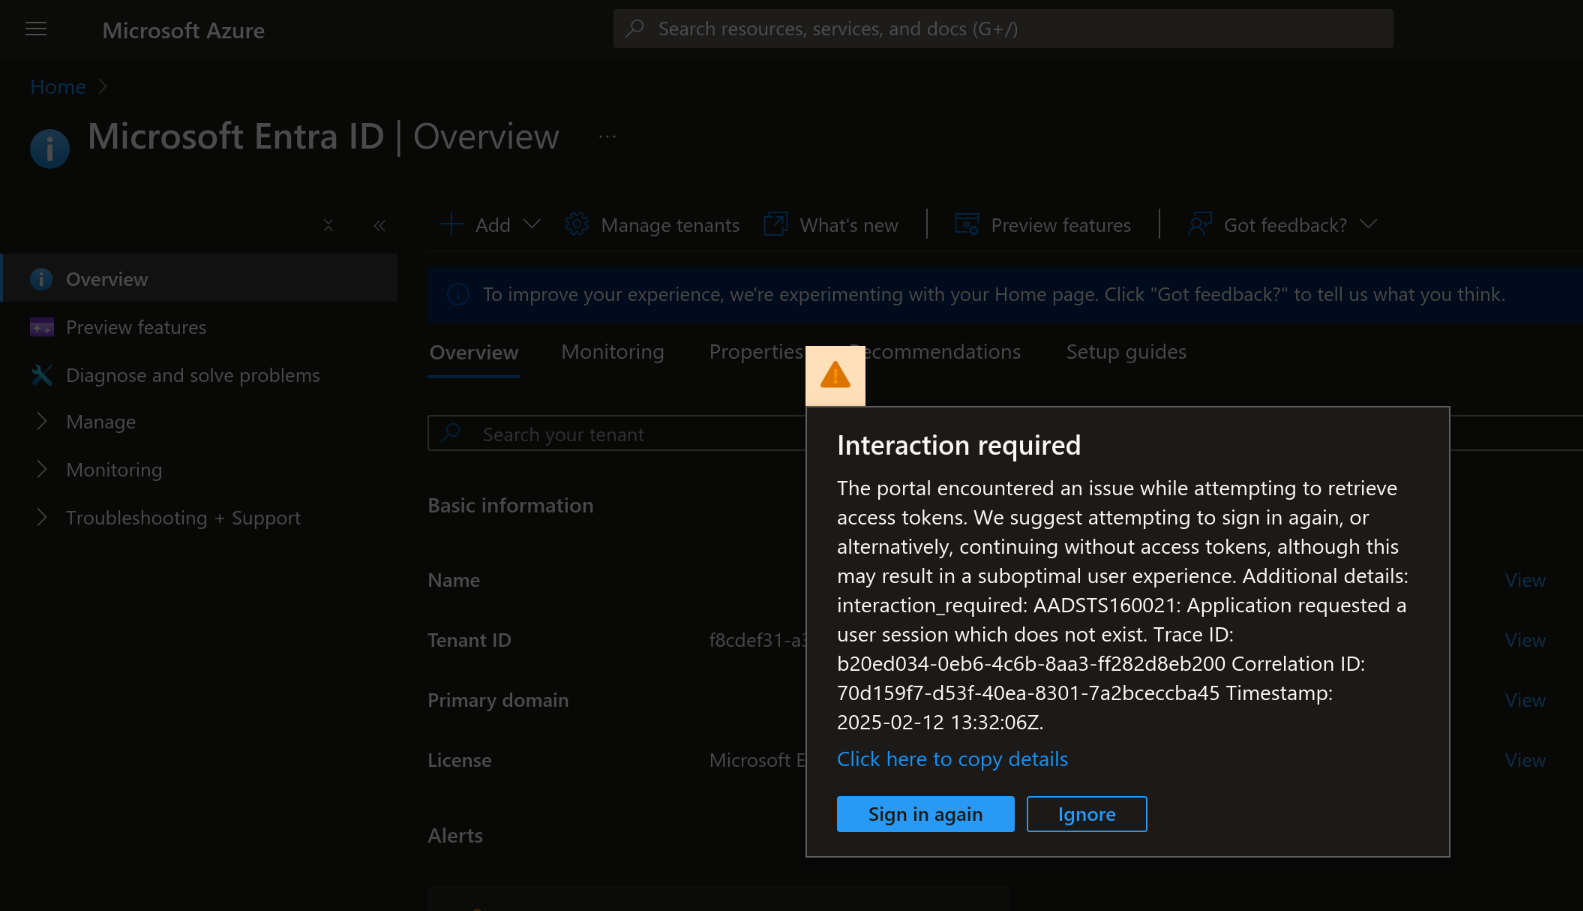Click View link in Tenant ID row

tap(1525, 640)
